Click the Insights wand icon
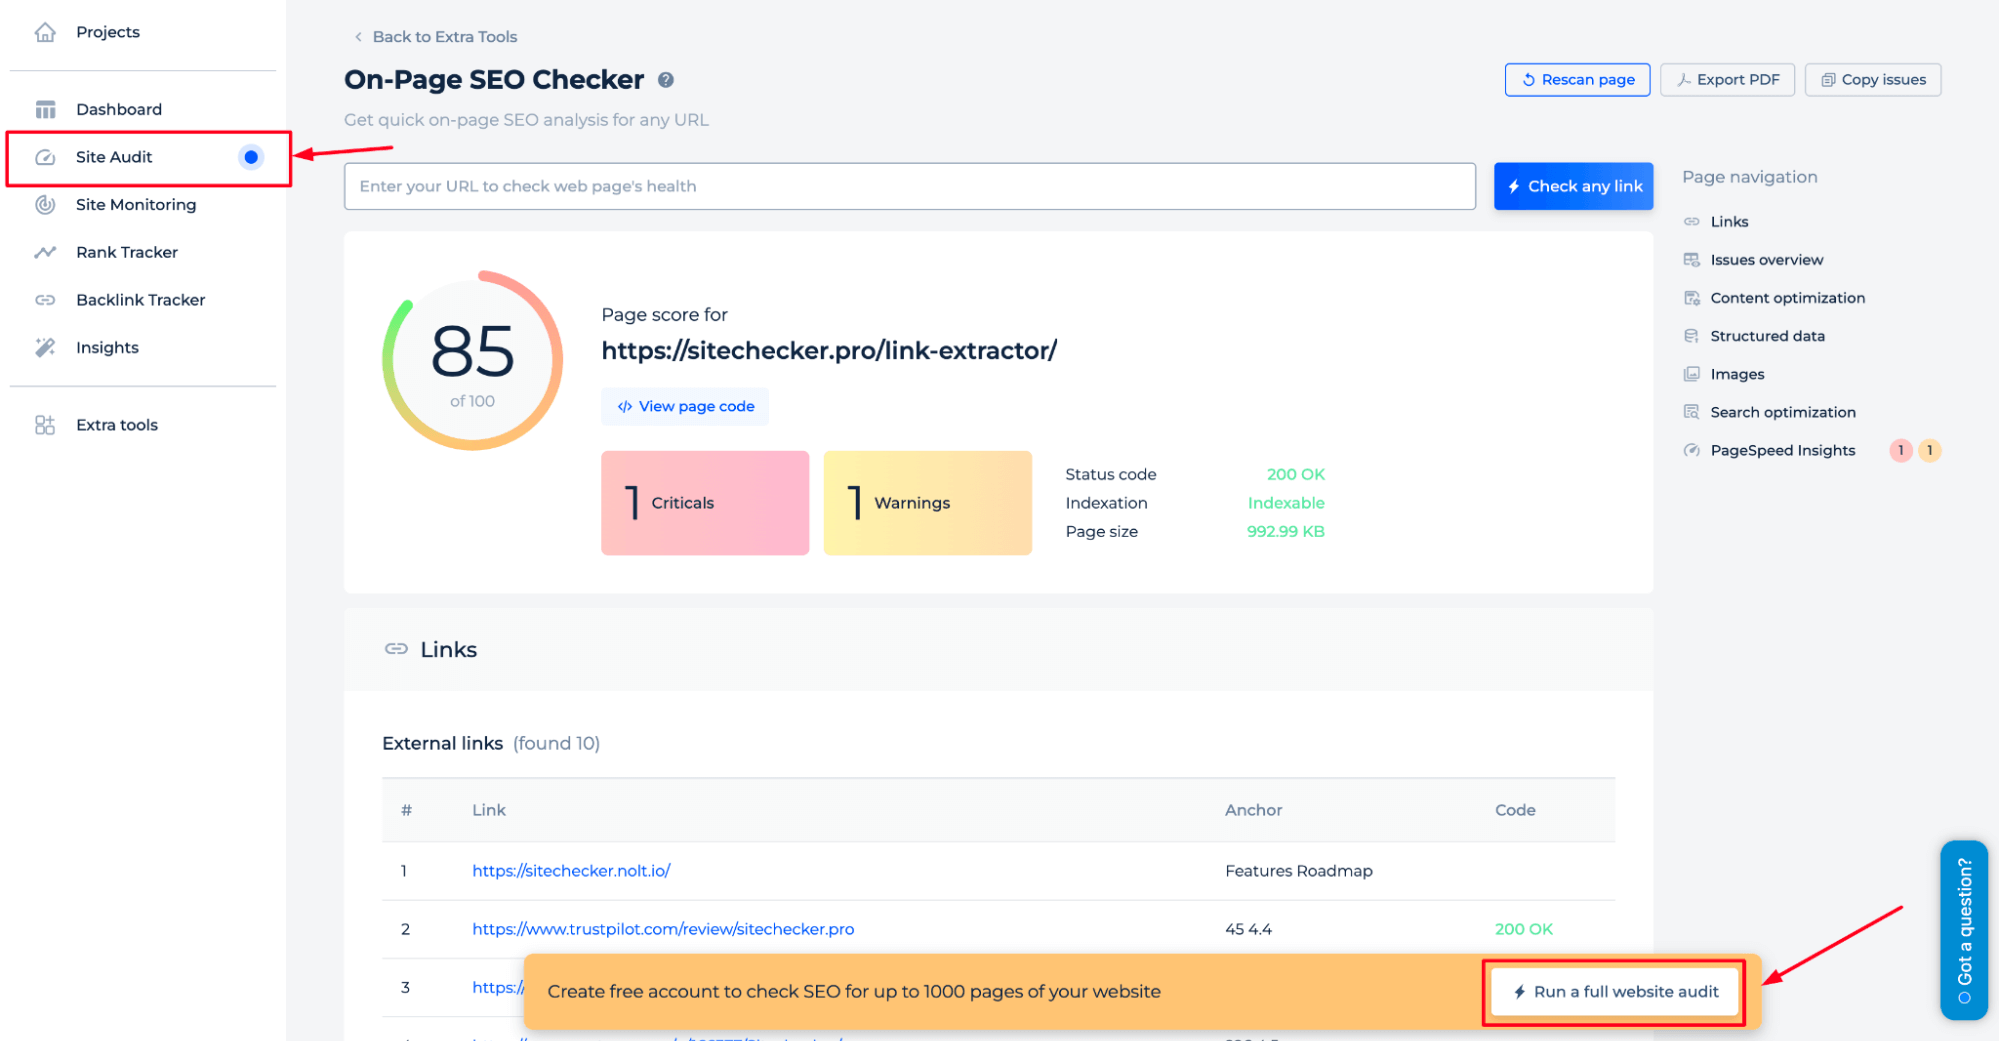 [45, 348]
